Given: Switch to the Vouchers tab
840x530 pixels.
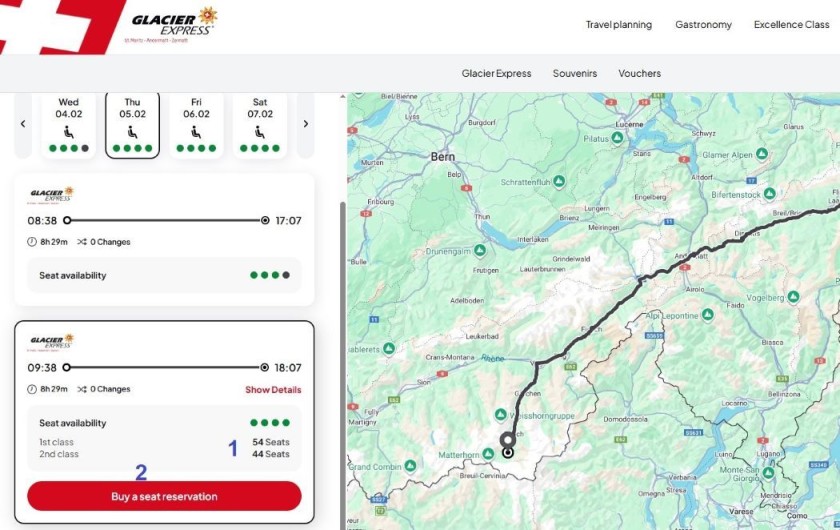Looking at the screenshot, I should [x=639, y=73].
